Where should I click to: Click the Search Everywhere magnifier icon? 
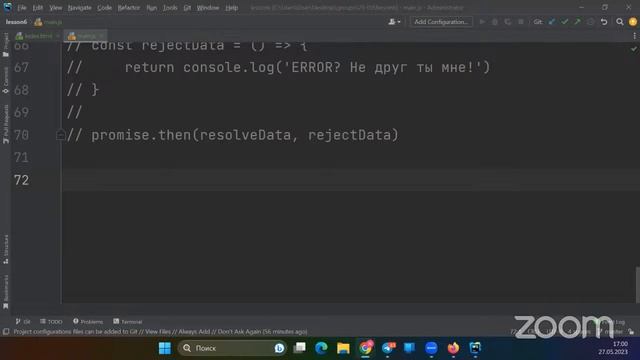click(620, 22)
